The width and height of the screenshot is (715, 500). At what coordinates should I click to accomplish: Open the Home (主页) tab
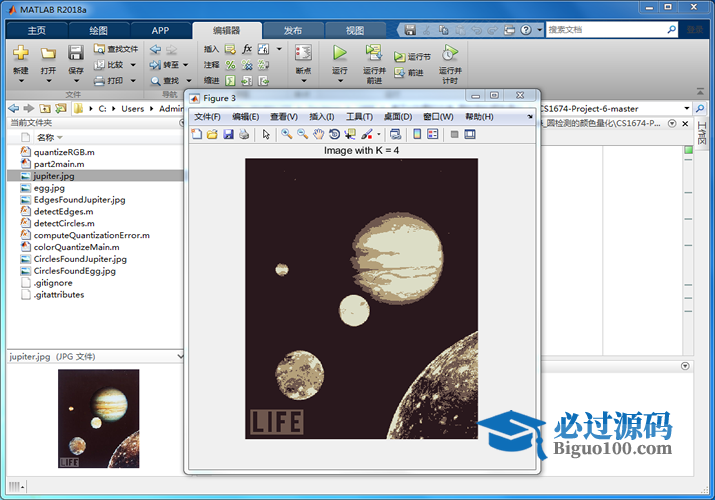click(x=36, y=31)
